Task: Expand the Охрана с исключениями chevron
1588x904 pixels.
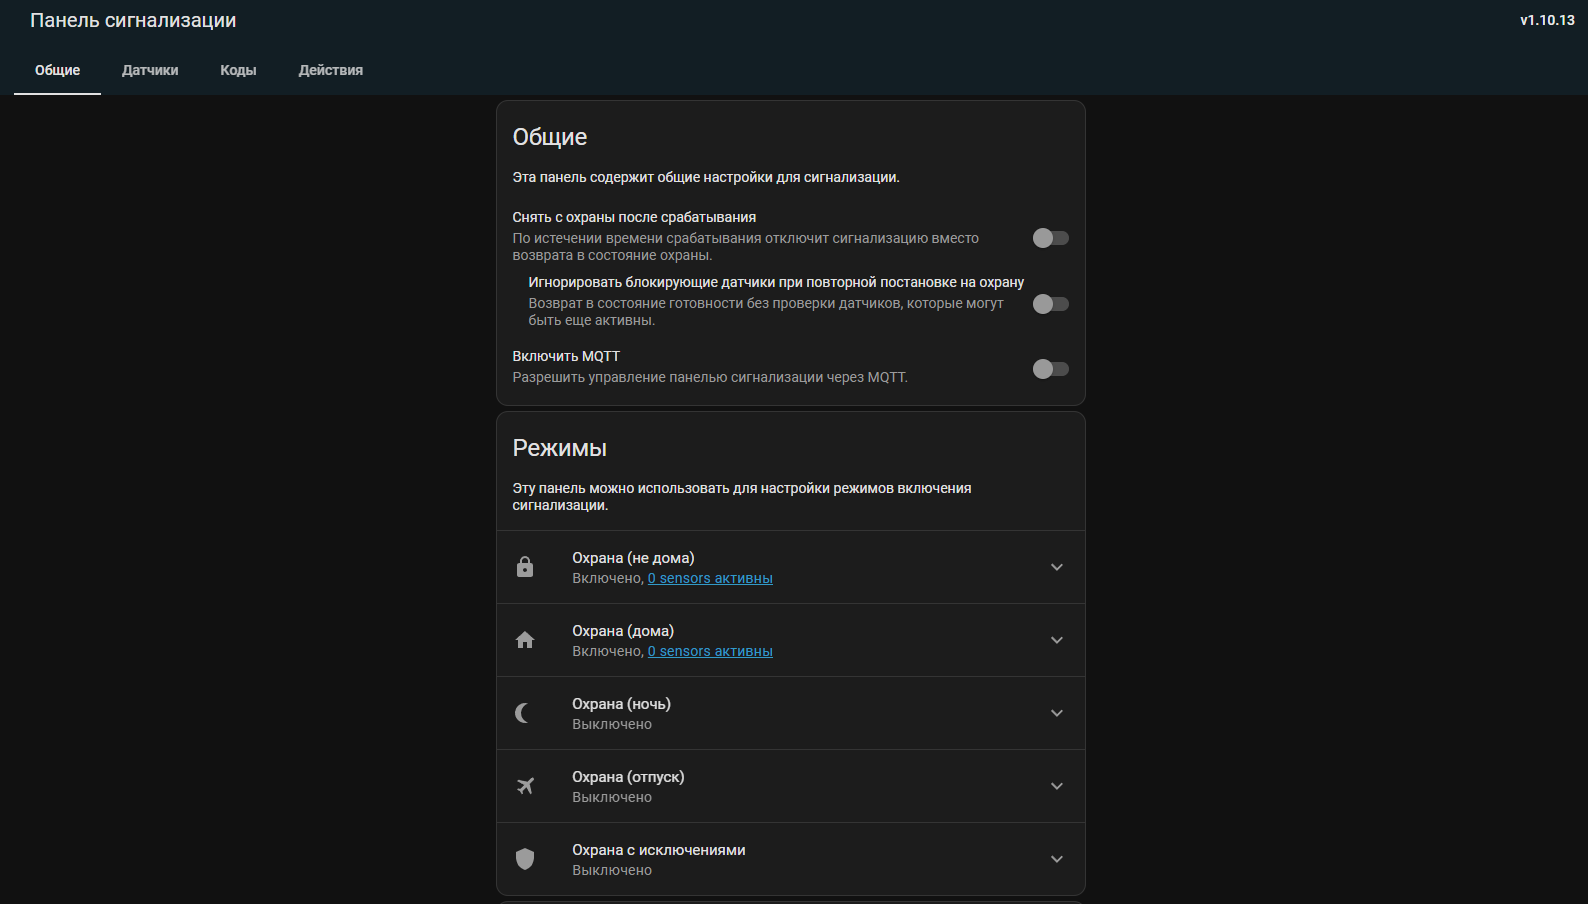Action: tap(1057, 859)
